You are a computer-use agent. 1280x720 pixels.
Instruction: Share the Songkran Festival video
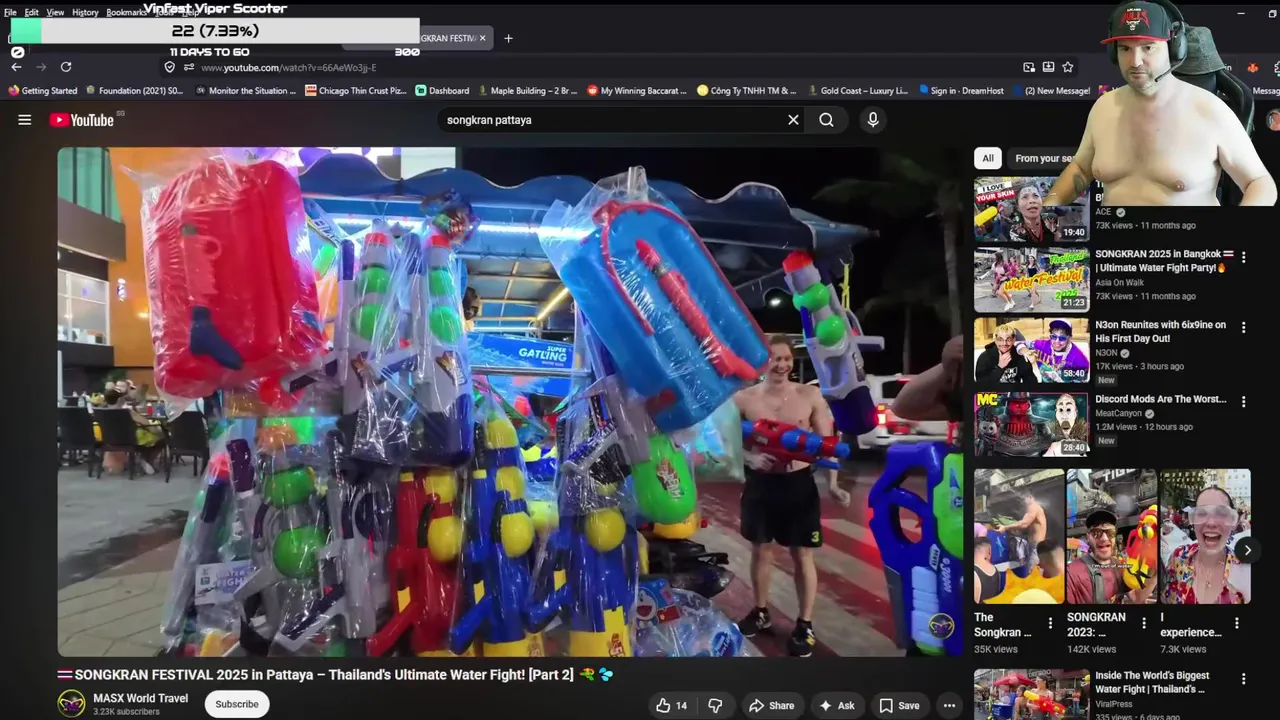(771, 705)
